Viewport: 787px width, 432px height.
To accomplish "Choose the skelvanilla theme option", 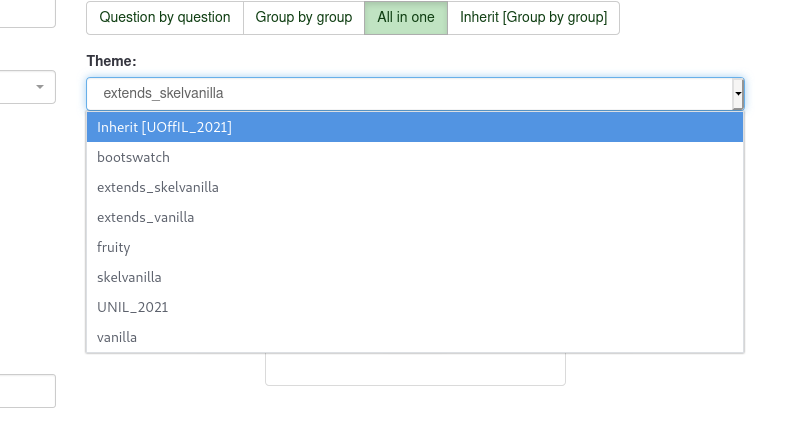I will [415, 277].
